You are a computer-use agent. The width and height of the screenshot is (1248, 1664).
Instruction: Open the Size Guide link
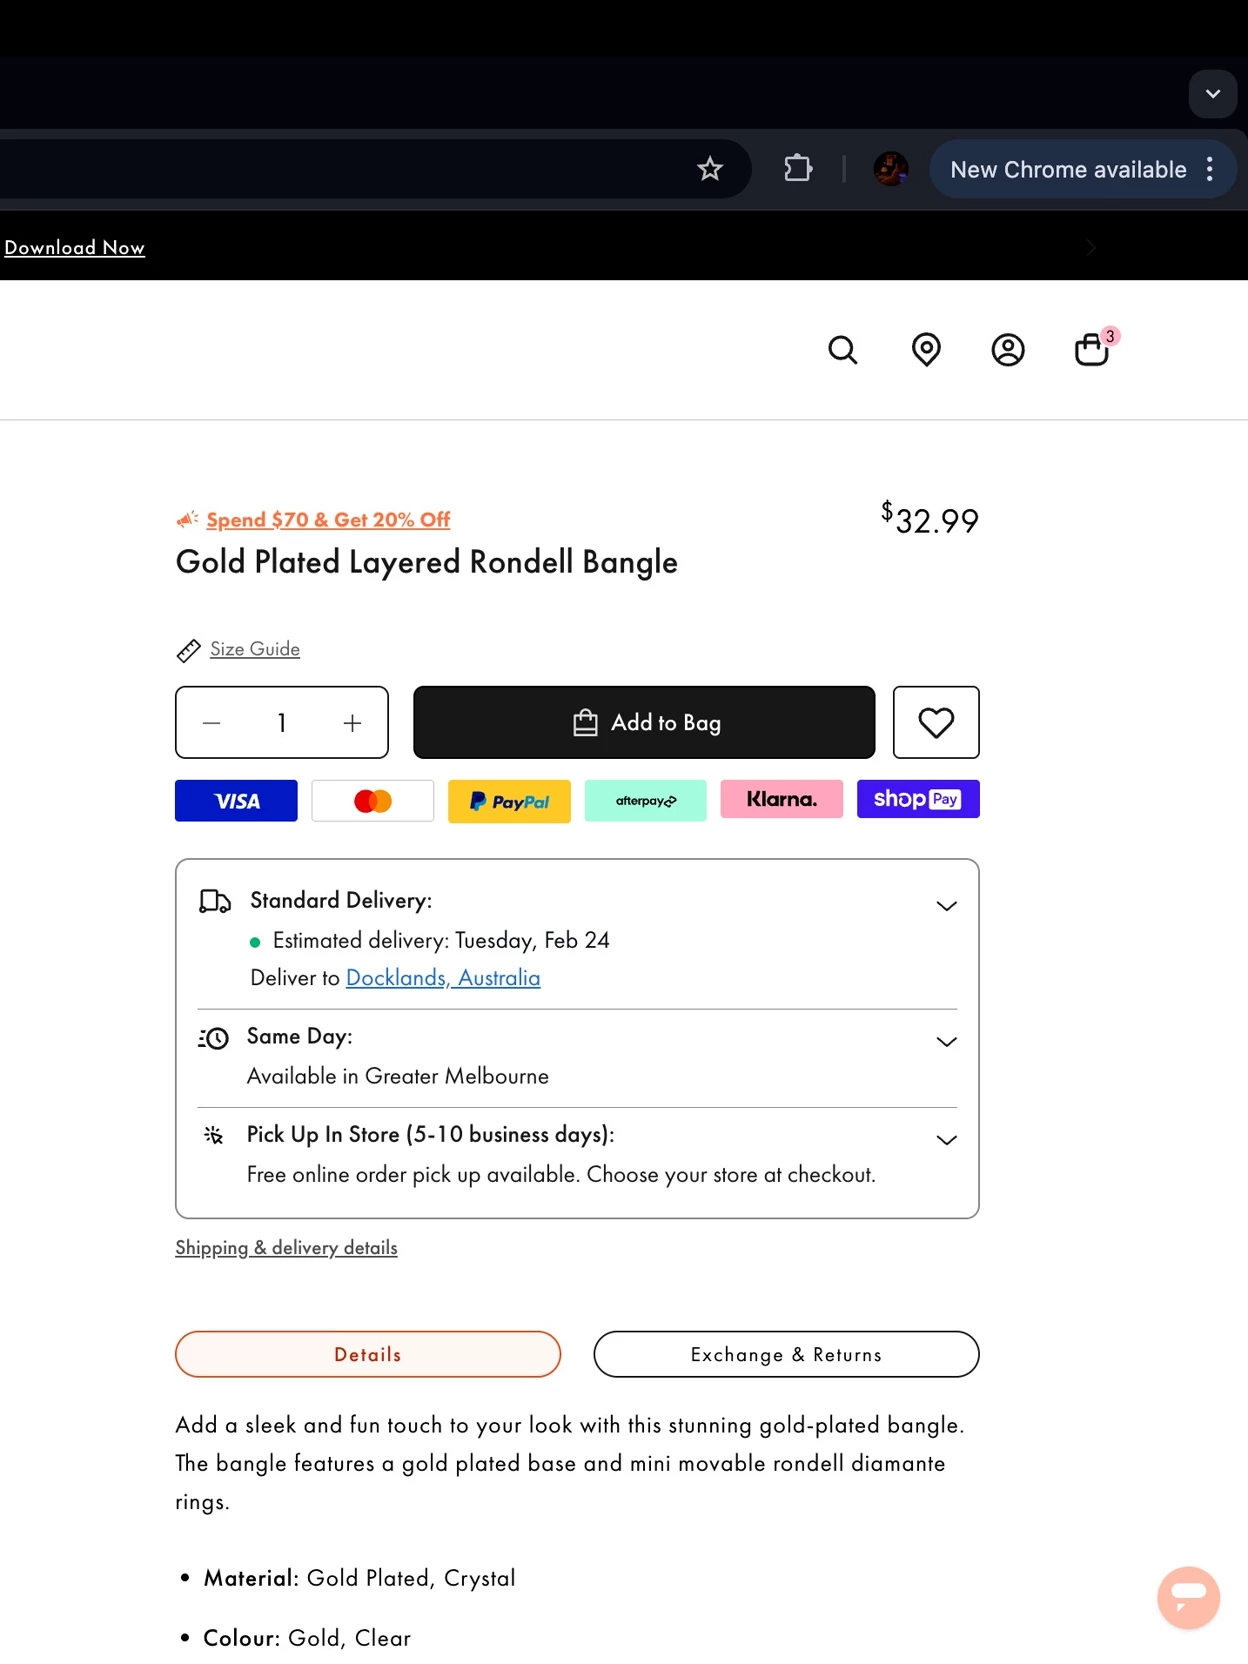[254, 649]
